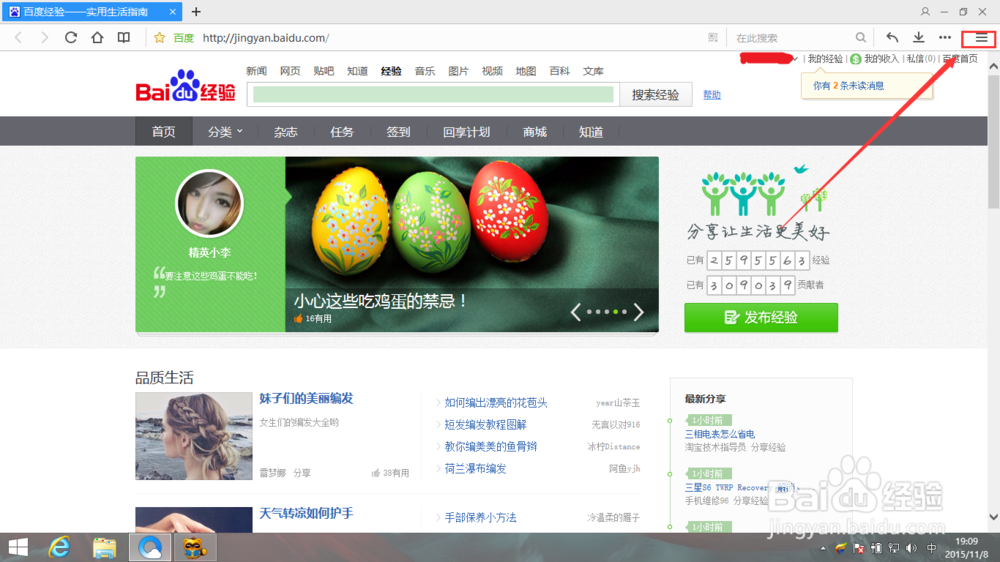Open 私信(0) link at top right
The image size is (1000, 562).
[x=921, y=59]
